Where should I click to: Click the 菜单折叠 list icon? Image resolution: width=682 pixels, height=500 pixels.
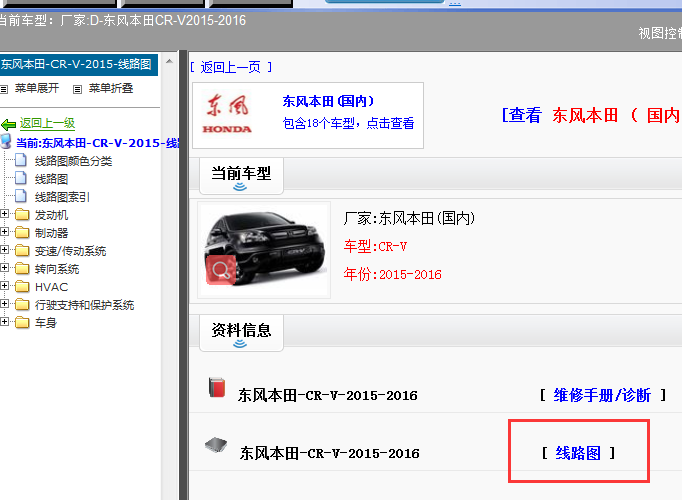click(77, 89)
